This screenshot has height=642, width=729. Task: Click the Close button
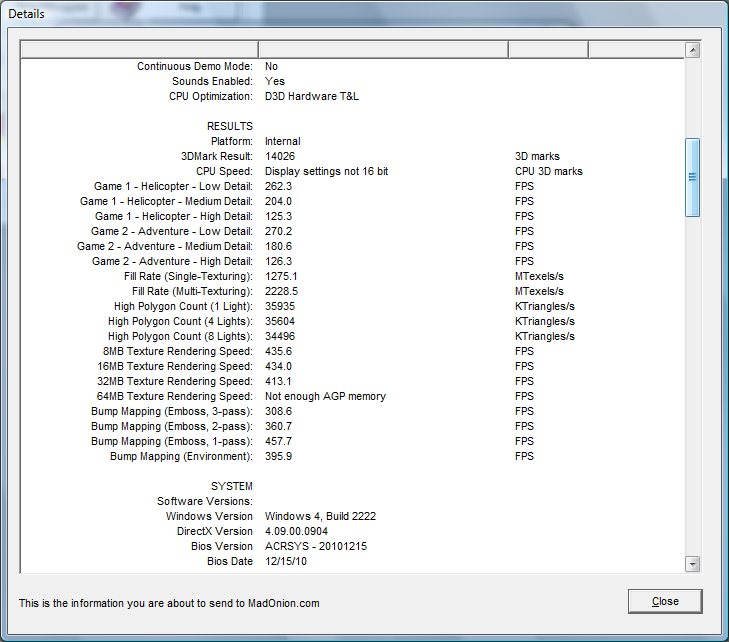coord(664,601)
